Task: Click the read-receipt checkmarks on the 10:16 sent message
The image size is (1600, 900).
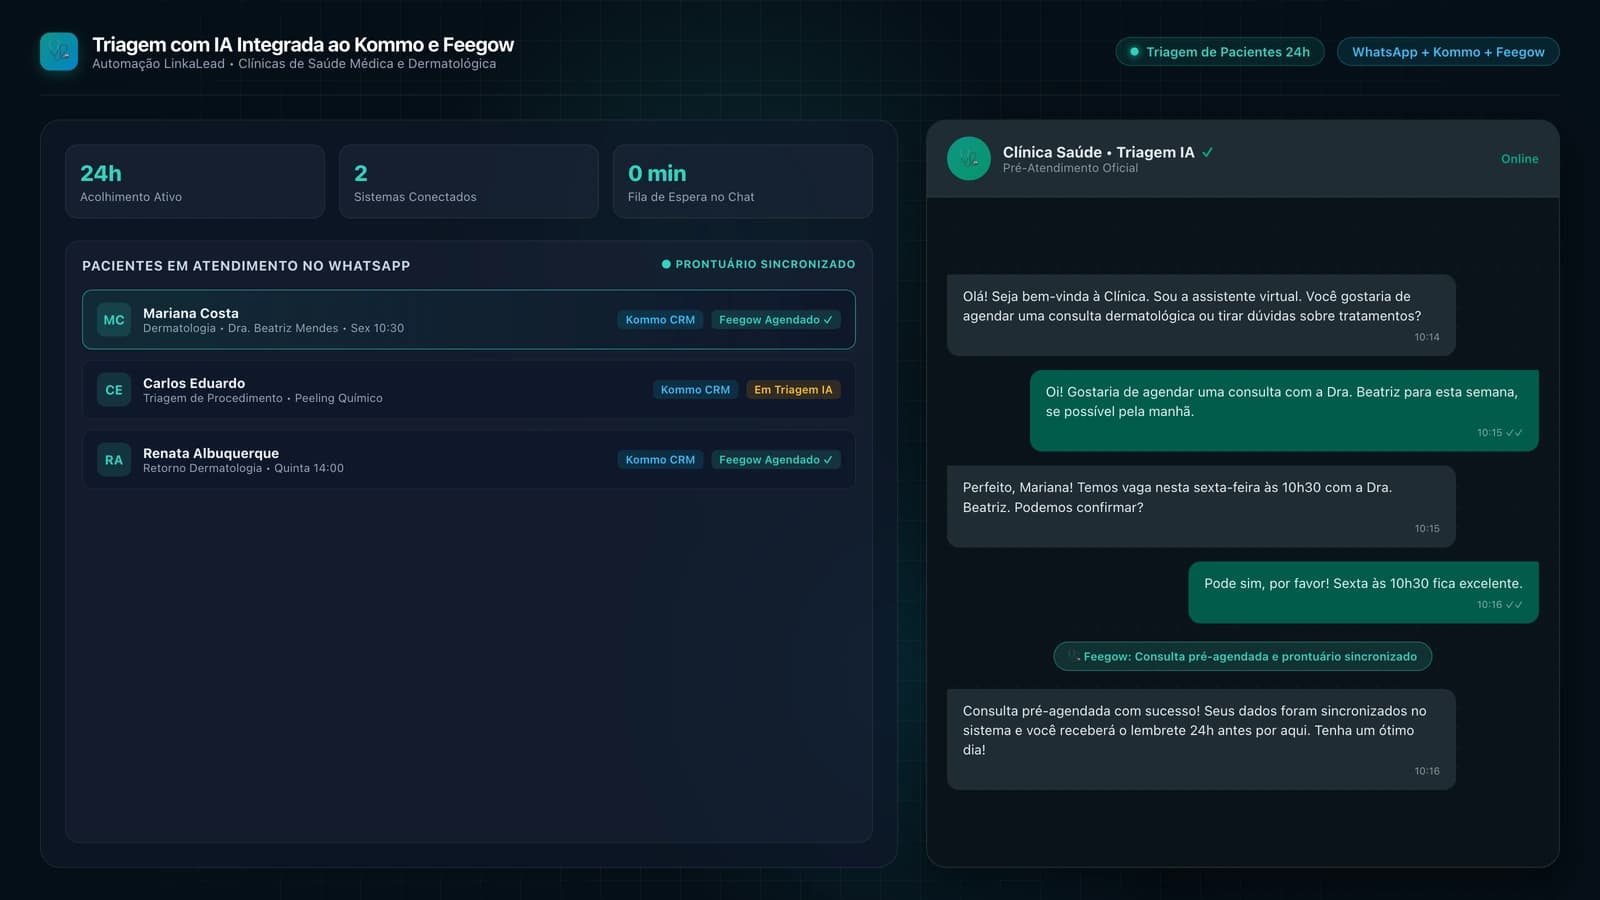Action: [x=1514, y=605]
